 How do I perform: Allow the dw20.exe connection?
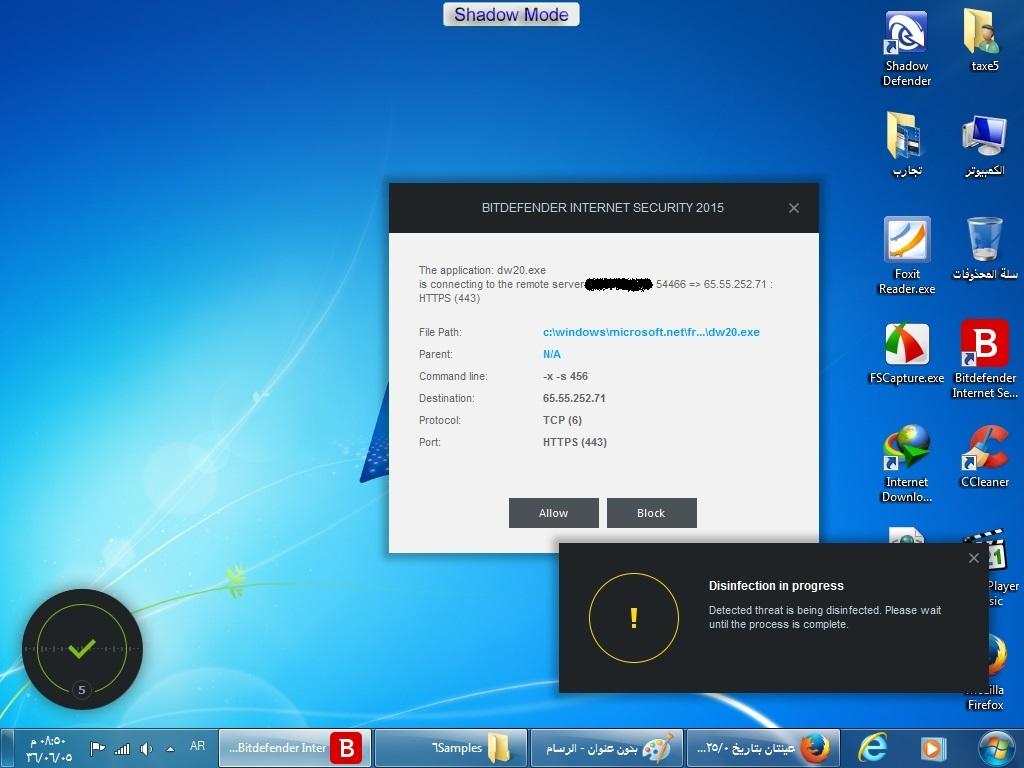[x=554, y=513]
